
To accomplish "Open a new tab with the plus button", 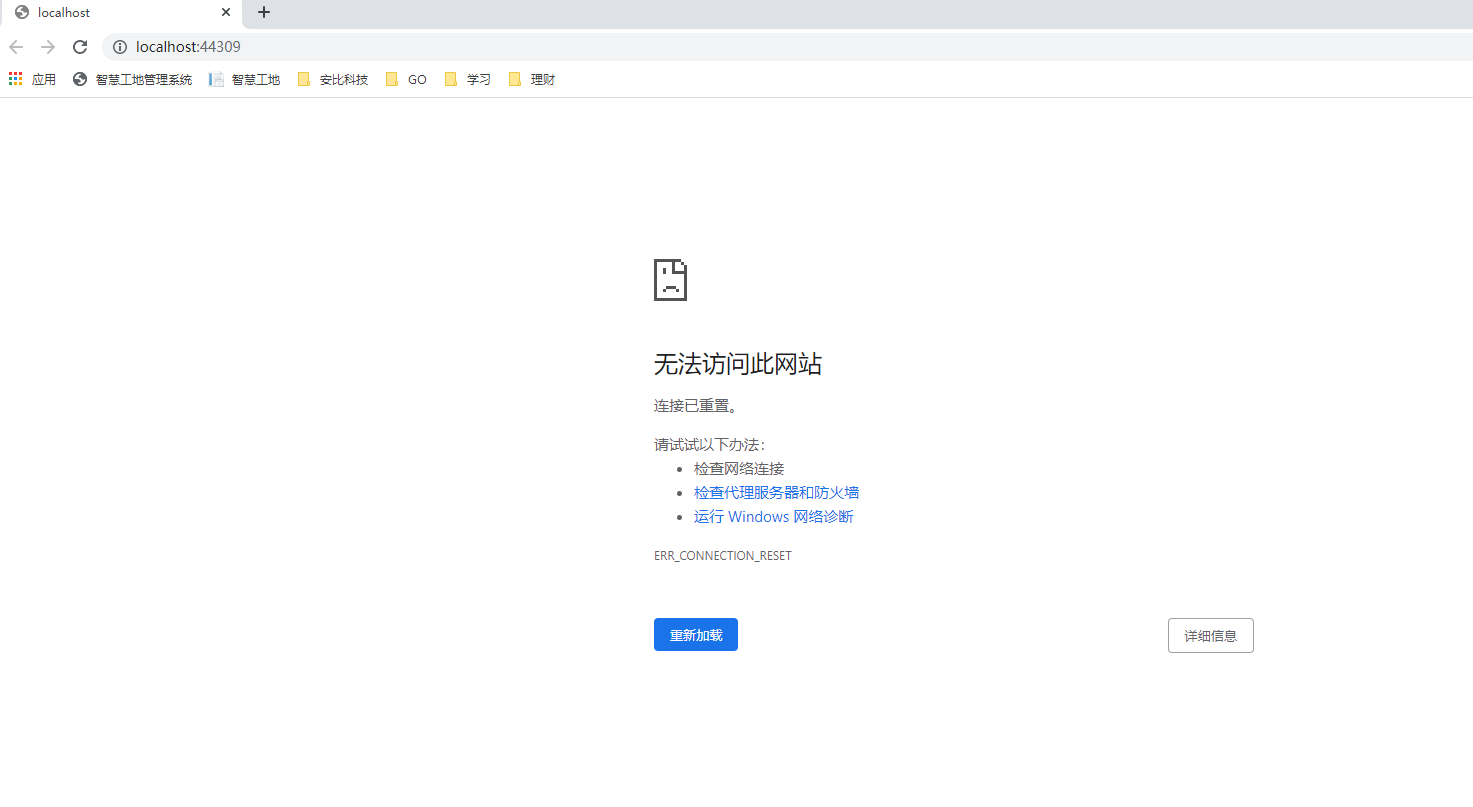I will pyautogui.click(x=263, y=12).
